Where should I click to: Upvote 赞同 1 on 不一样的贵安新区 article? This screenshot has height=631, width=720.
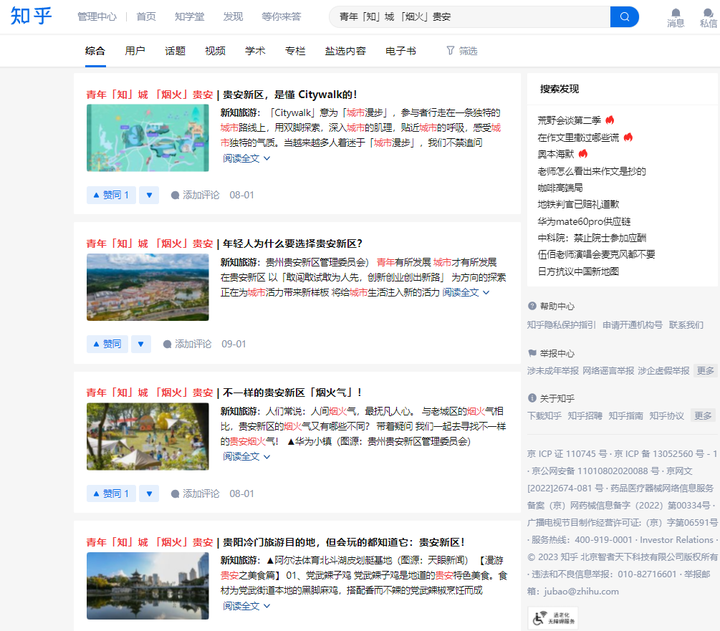[111, 494]
